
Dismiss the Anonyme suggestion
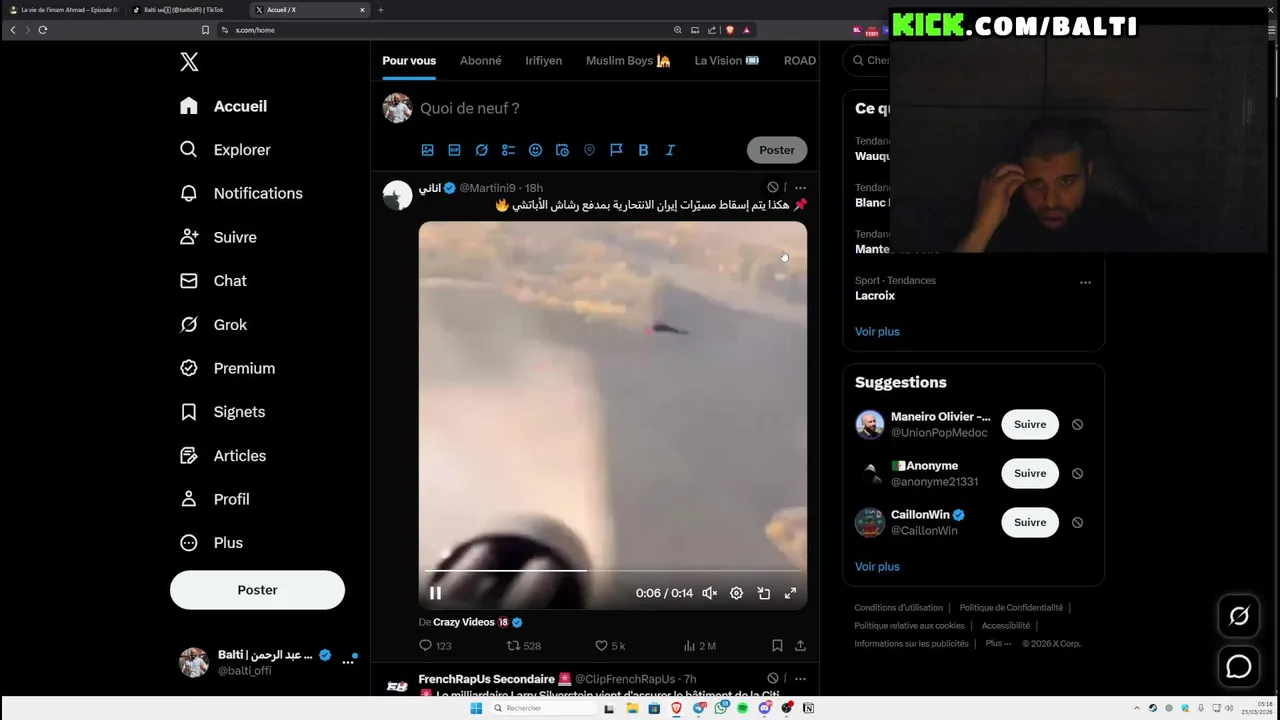point(1077,473)
